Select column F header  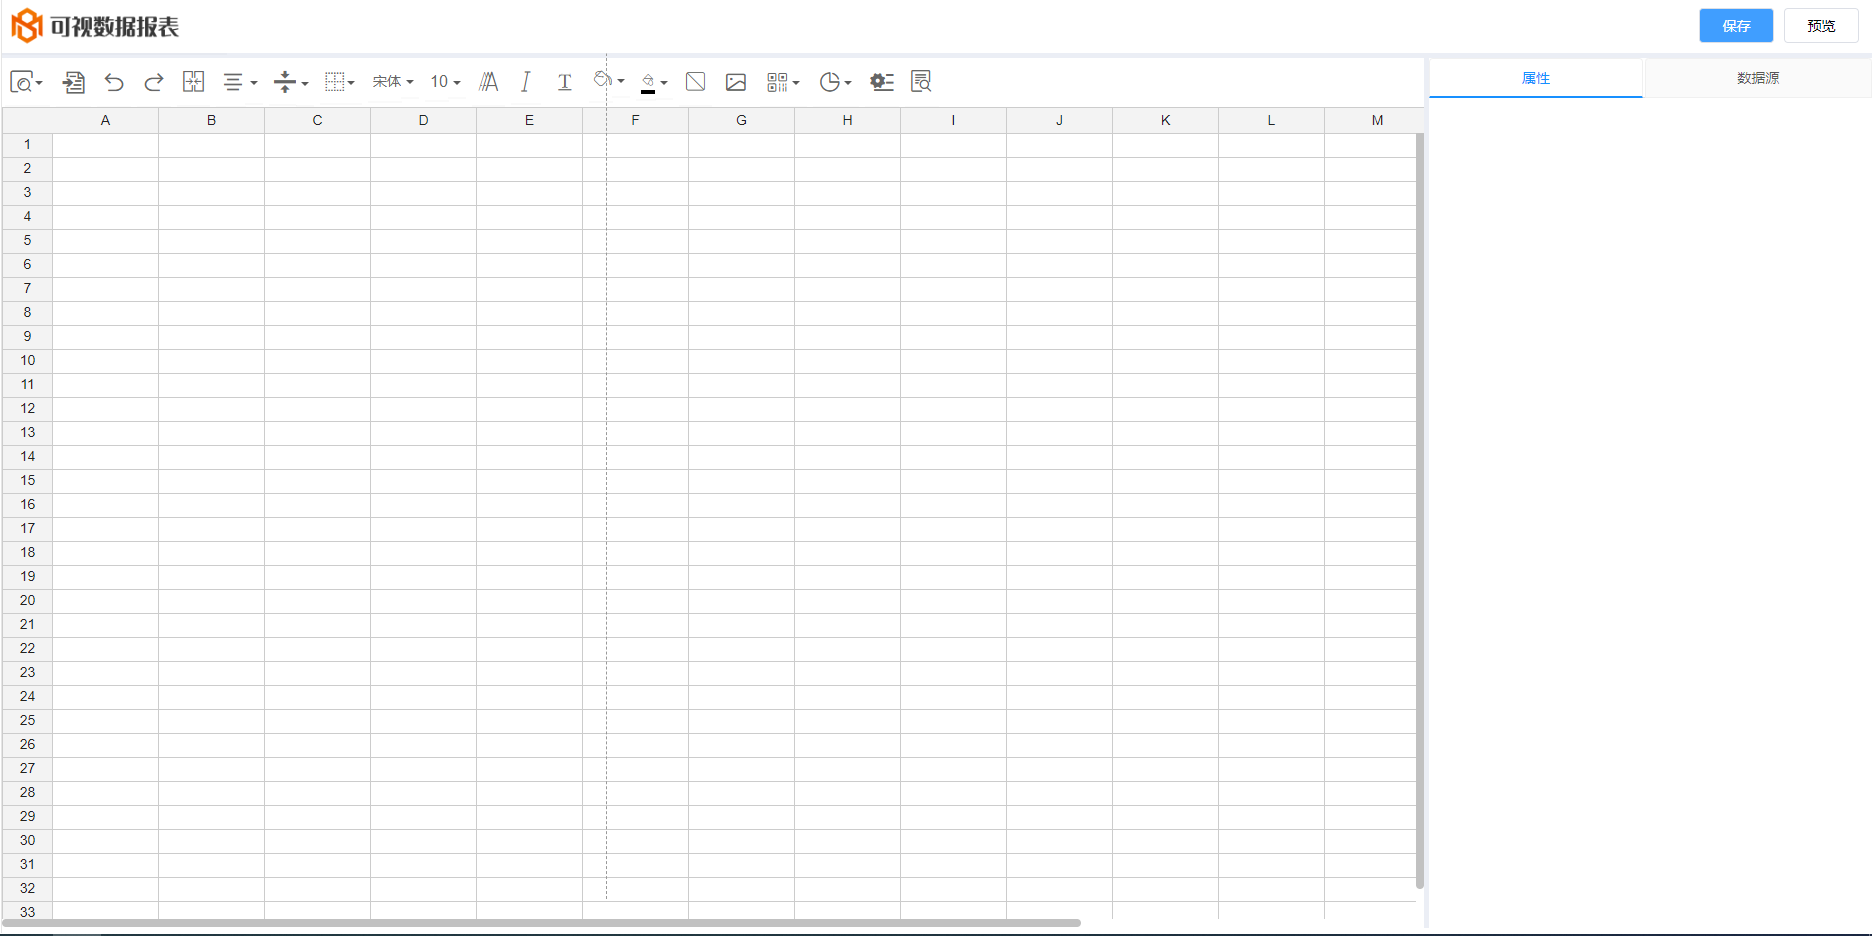coord(635,120)
